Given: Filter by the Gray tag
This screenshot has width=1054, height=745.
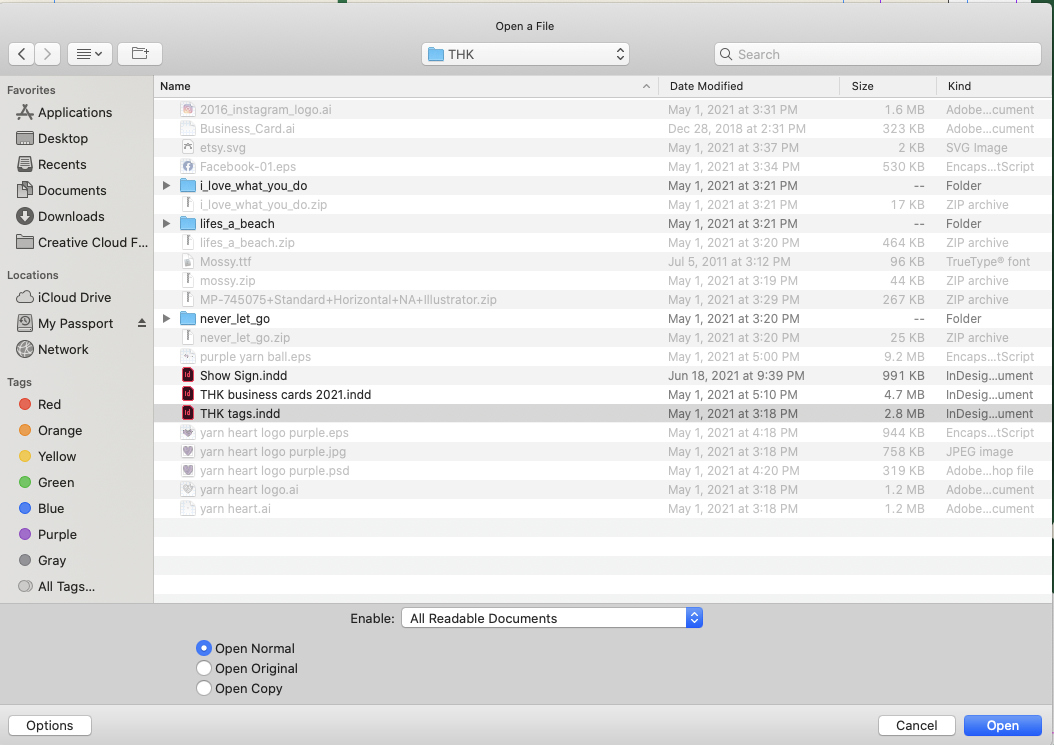Looking at the screenshot, I should coord(42,561).
